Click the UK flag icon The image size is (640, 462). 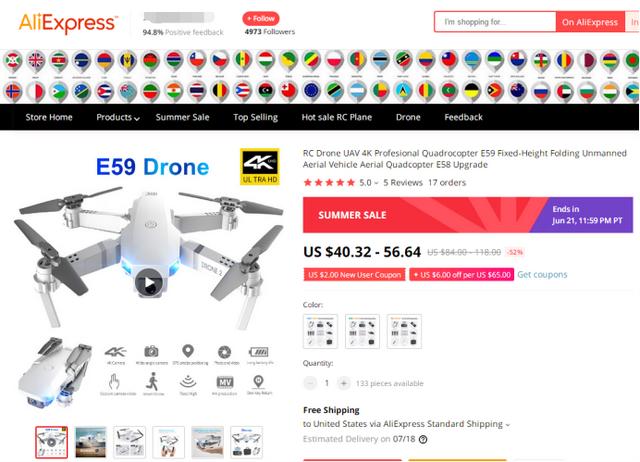(36, 61)
